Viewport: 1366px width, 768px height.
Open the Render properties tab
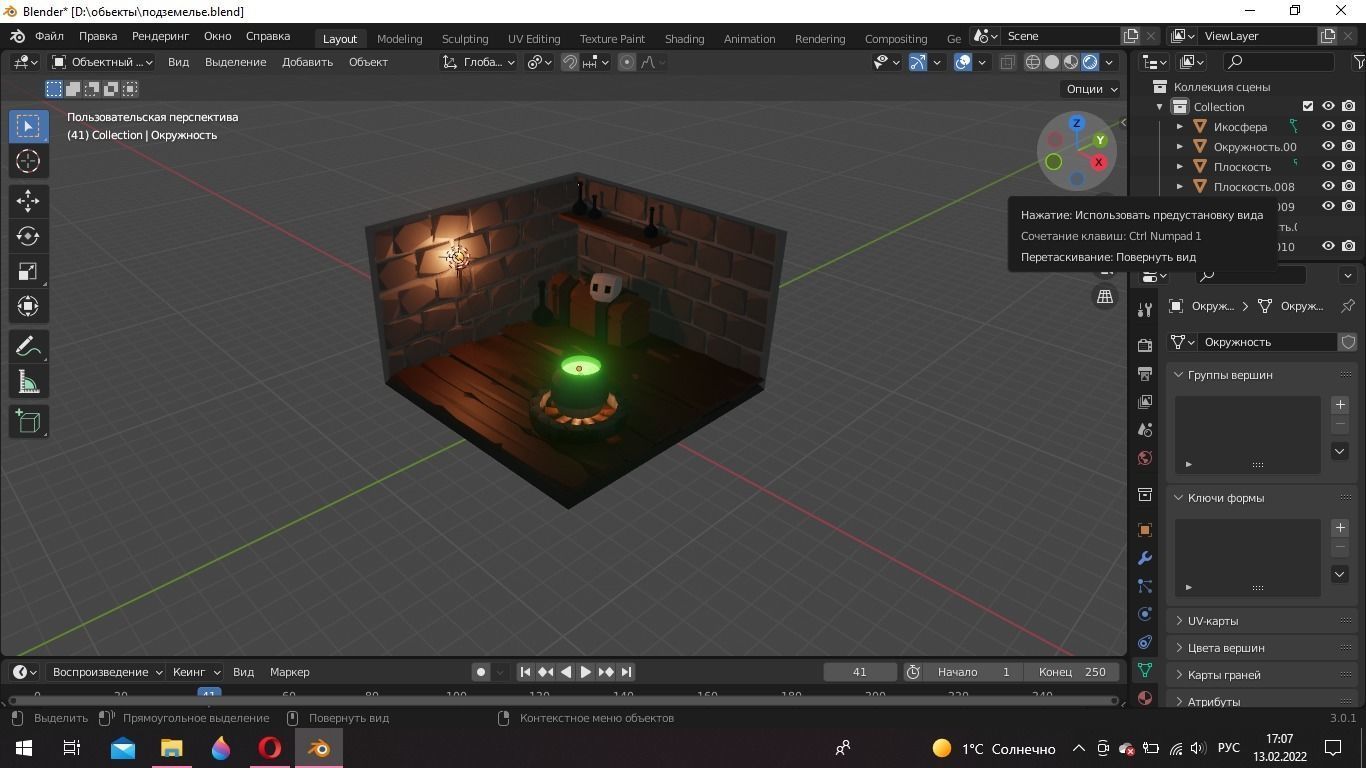[1145, 345]
